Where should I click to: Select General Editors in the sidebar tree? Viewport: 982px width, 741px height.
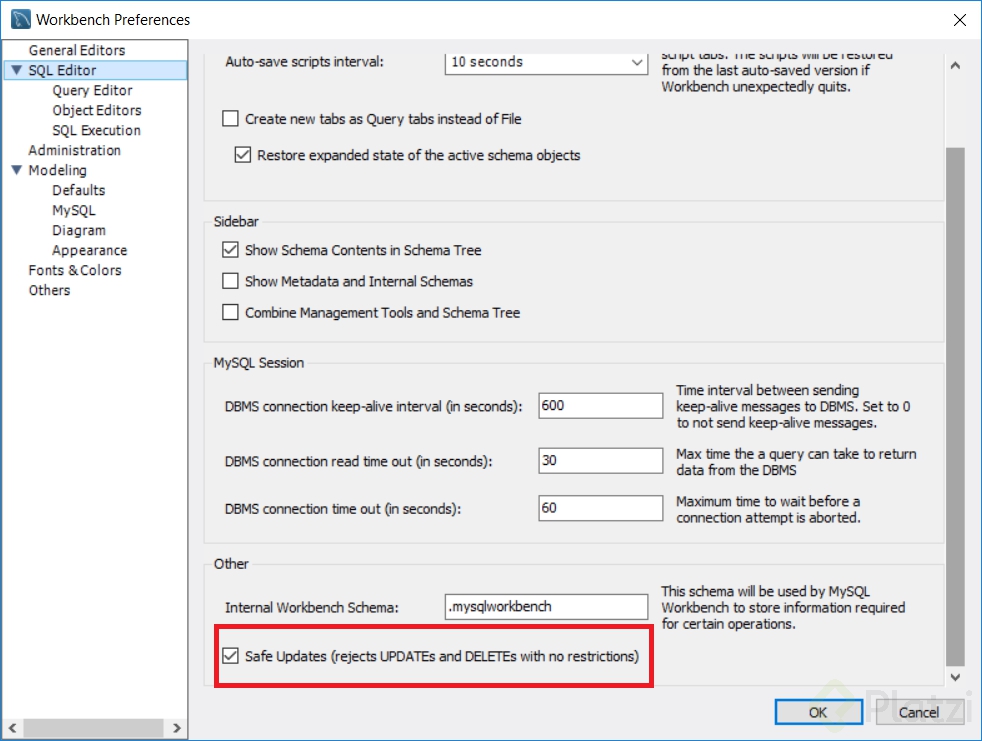tap(76, 50)
